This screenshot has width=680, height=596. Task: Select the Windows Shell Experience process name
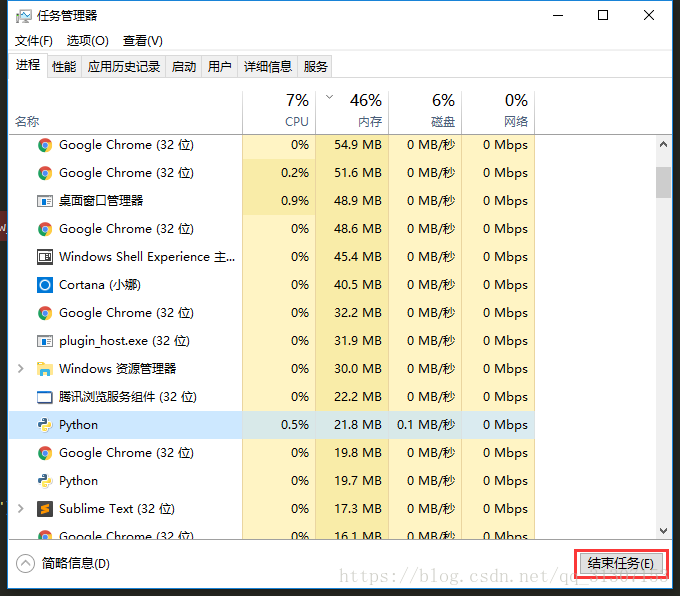coord(147,257)
